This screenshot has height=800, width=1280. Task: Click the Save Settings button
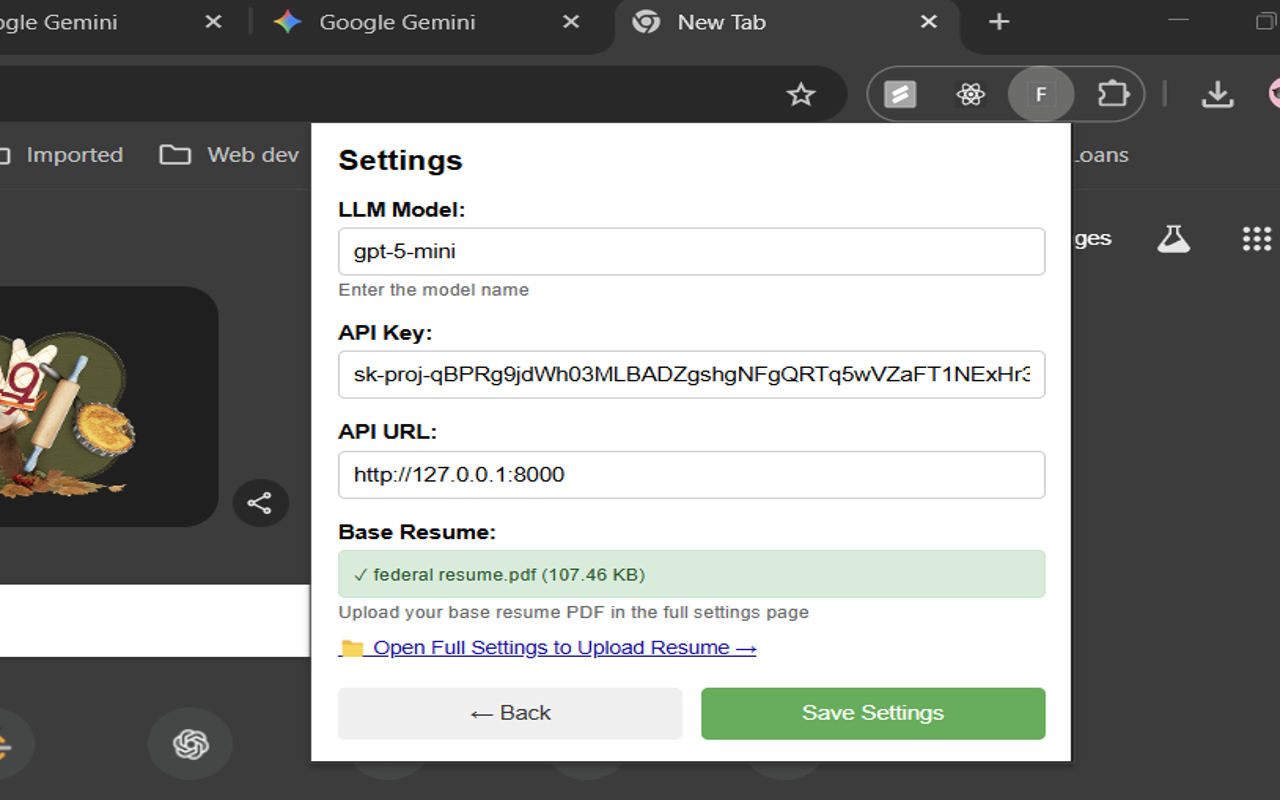872,713
